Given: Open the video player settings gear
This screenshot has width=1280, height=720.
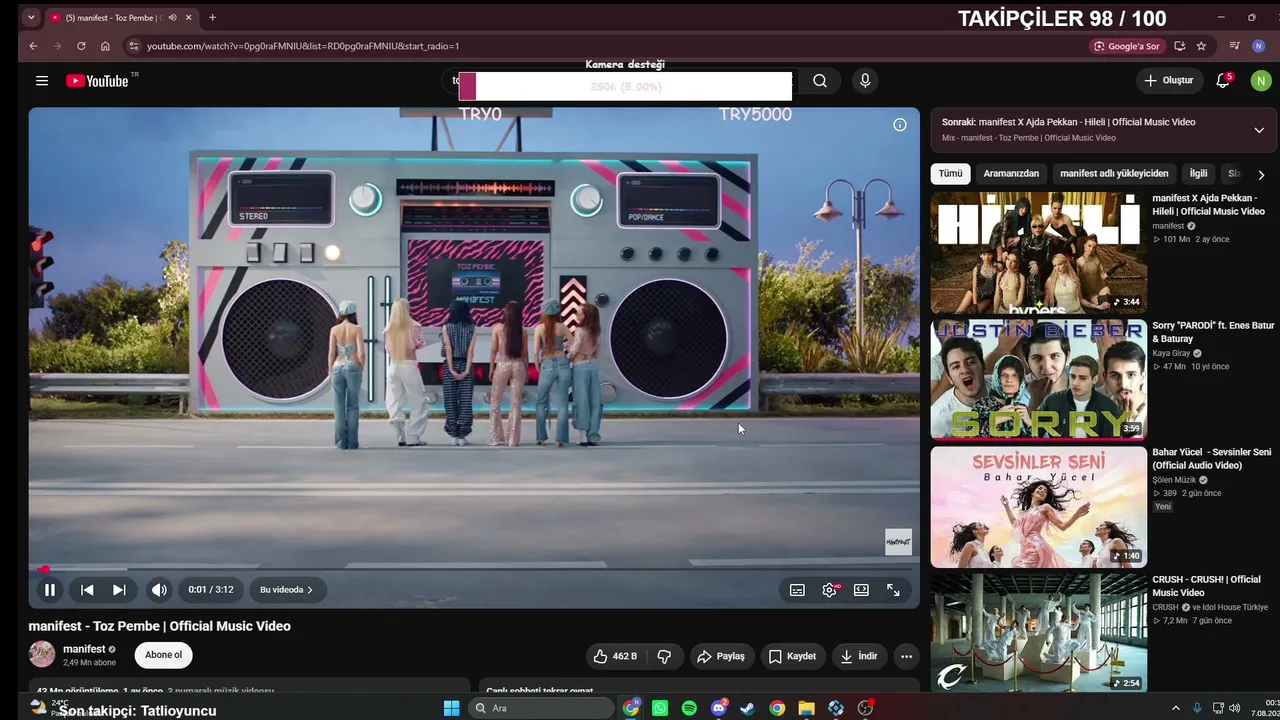Looking at the screenshot, I should (x=829, y=590).
